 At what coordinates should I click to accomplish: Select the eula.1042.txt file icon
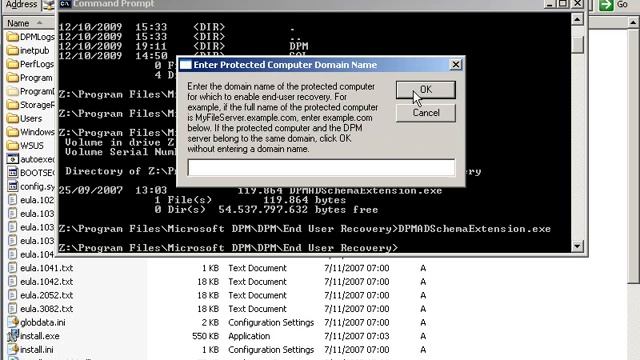[x=13, y=282]
